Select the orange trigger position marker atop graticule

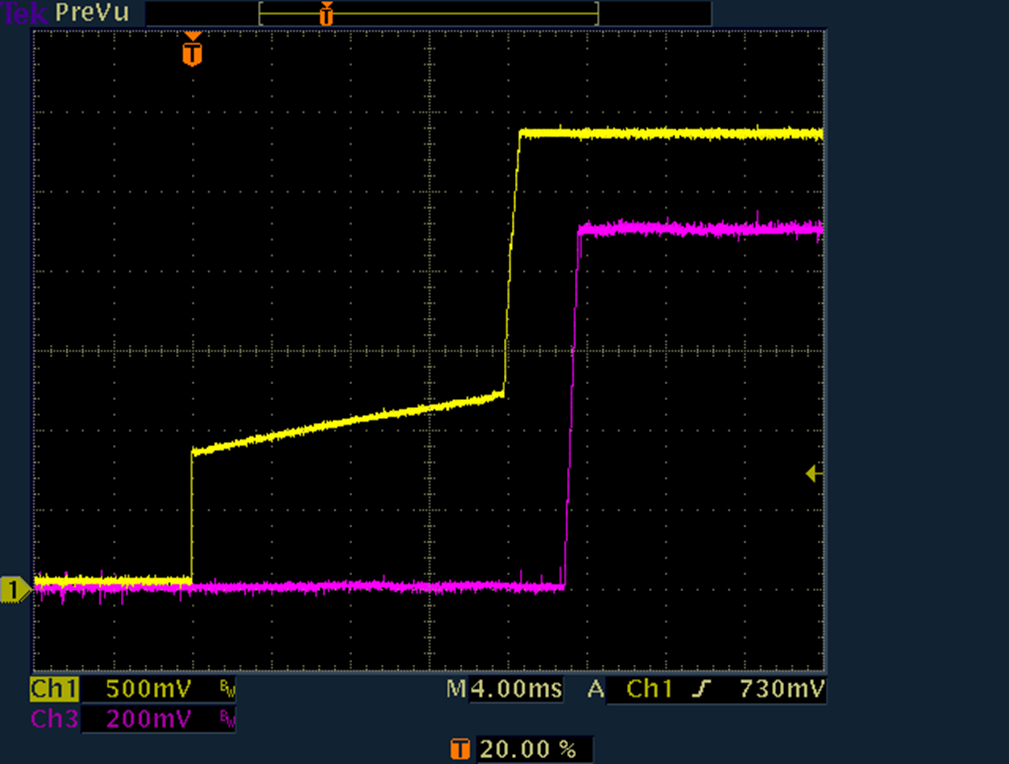click(x=192, y=50)
